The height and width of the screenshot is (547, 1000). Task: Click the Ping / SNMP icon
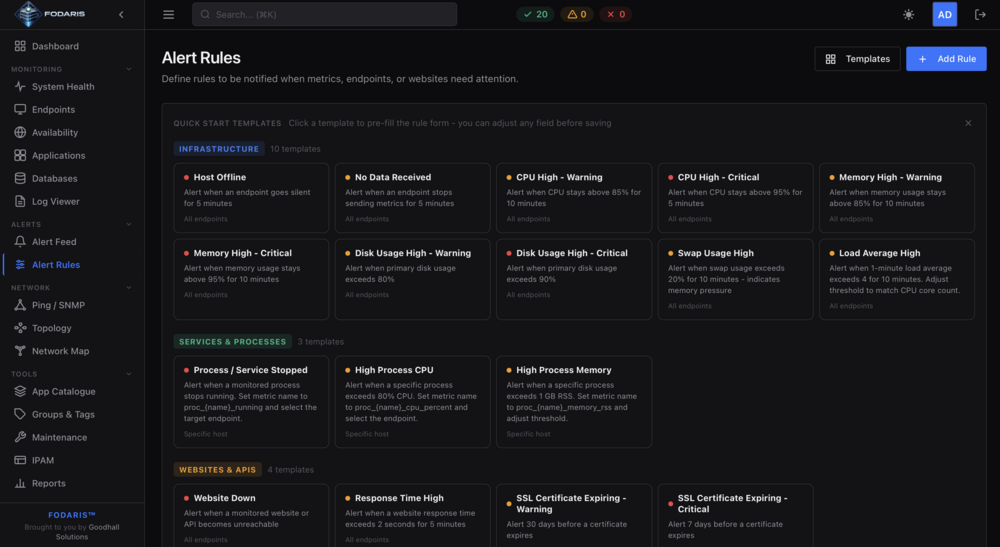(x=20, y=305)
